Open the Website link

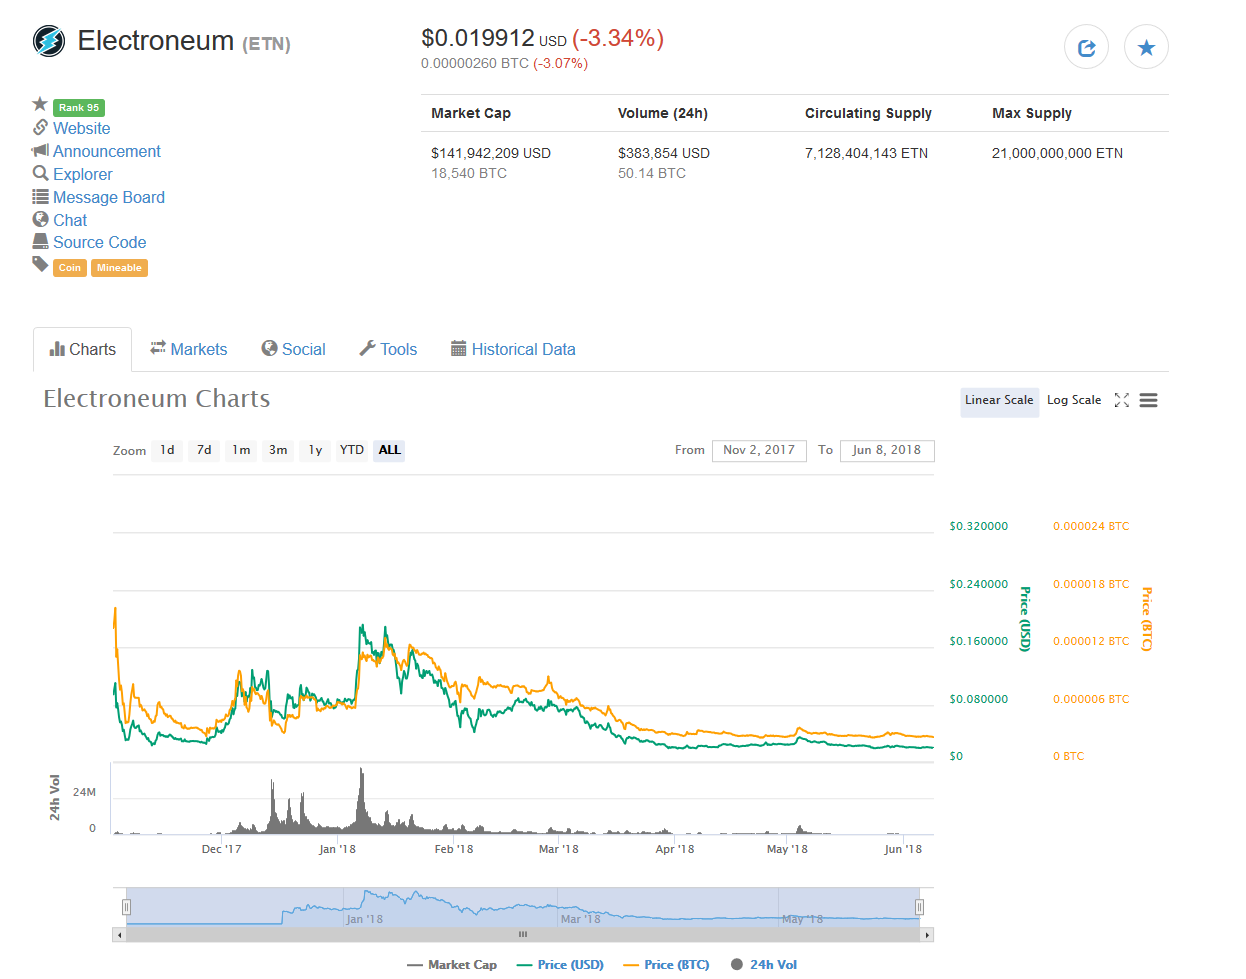click(x=82, y=128)
